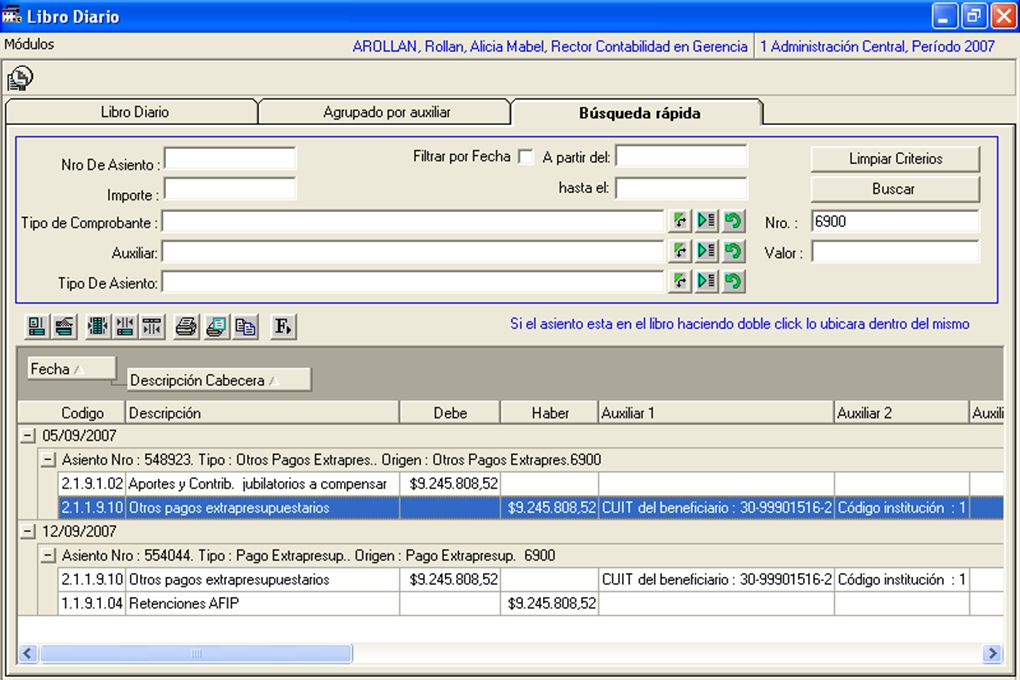Click the toolbar icon with inward arrows above a green bar
The width and height of the screenshot is (1020, 680).
pyautogui.click(x=125, y=326)
